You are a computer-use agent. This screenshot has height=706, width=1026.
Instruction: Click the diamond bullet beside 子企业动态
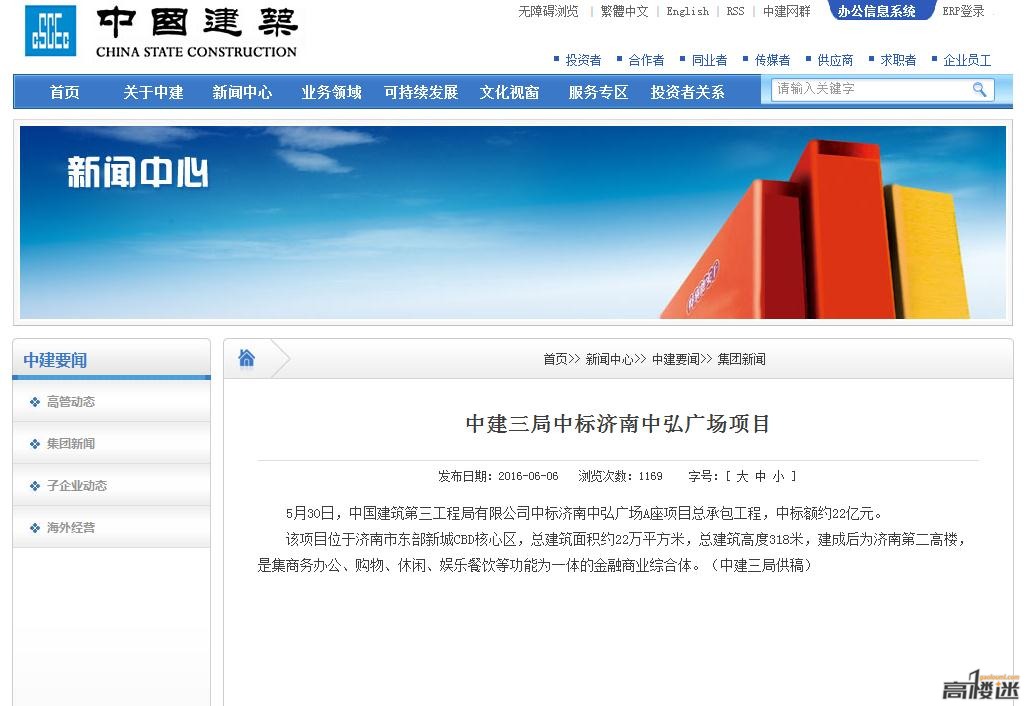(35, 485)
